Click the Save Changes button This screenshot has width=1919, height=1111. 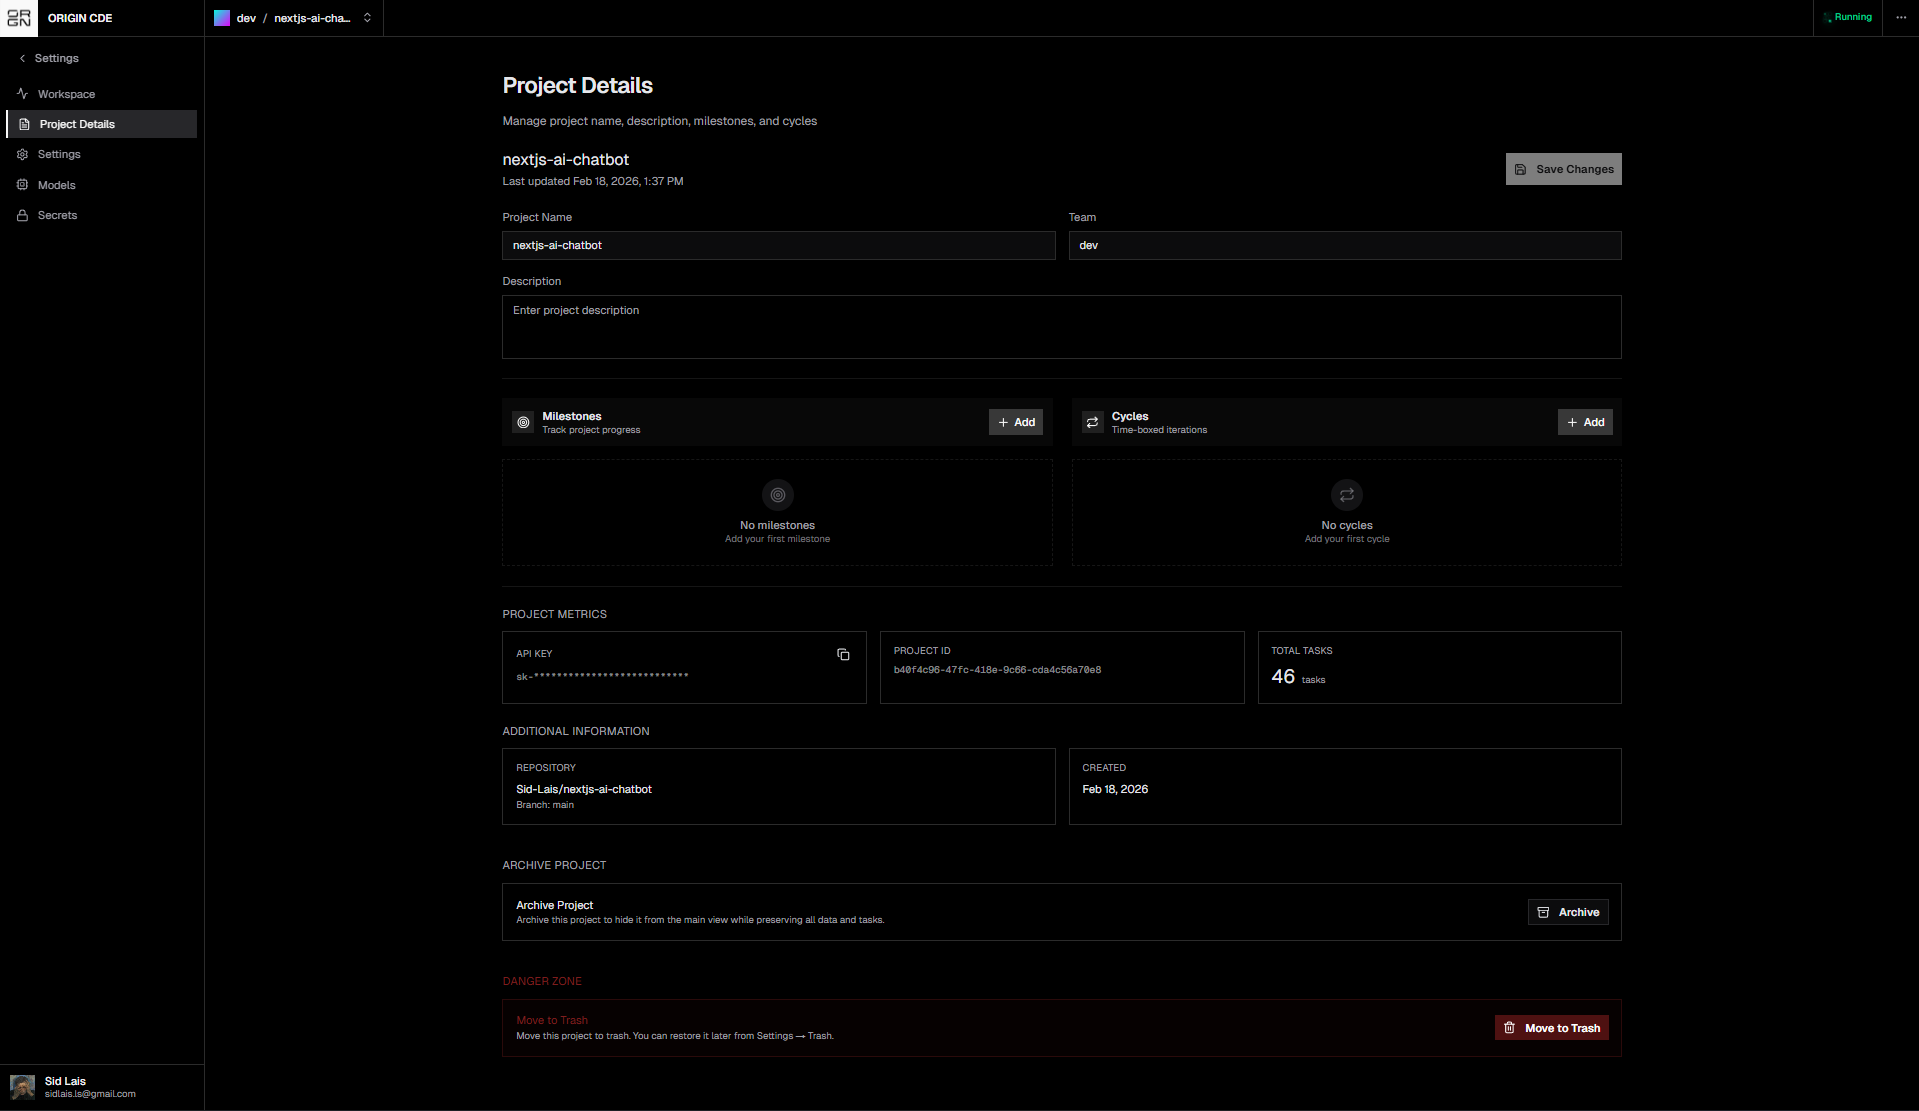pos(1563,169)
